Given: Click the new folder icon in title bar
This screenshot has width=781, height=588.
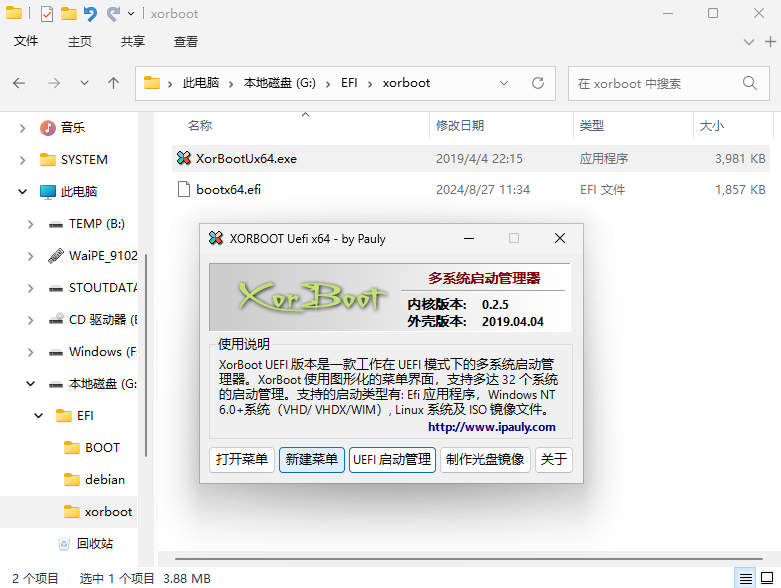Looking at the screenshot, I should [69, 13].
